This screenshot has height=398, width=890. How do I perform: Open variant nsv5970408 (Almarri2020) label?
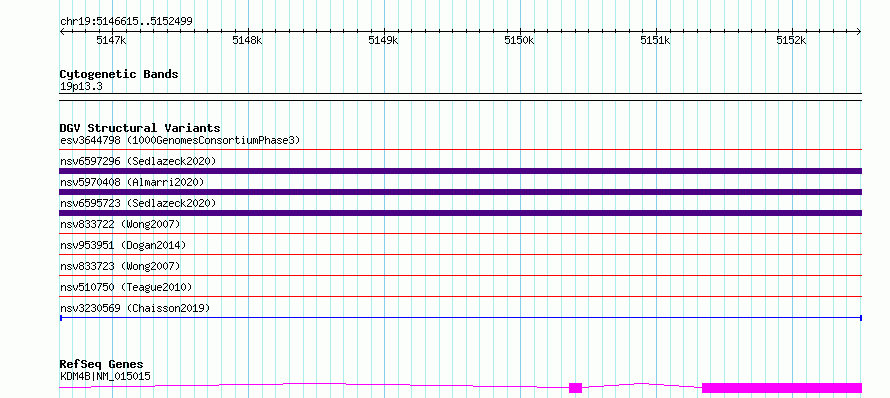pos(132,182)
